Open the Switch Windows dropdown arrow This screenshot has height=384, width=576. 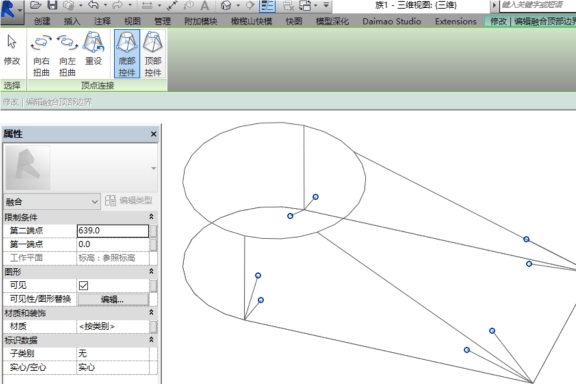point(316,5)
